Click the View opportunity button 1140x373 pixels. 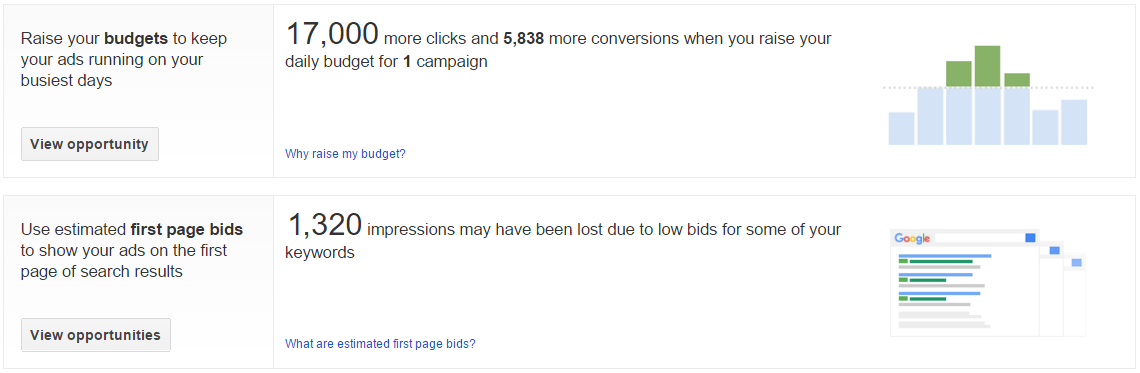pyautogui.click(x=89, y=144)
